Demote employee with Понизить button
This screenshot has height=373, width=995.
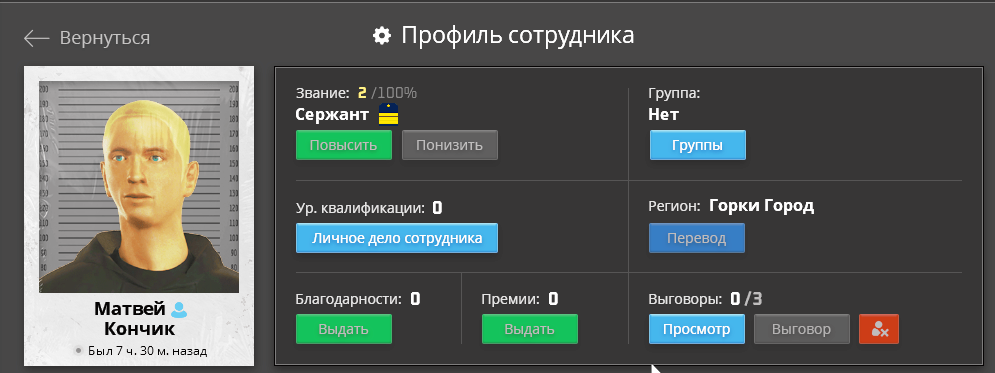click(449, 145)
